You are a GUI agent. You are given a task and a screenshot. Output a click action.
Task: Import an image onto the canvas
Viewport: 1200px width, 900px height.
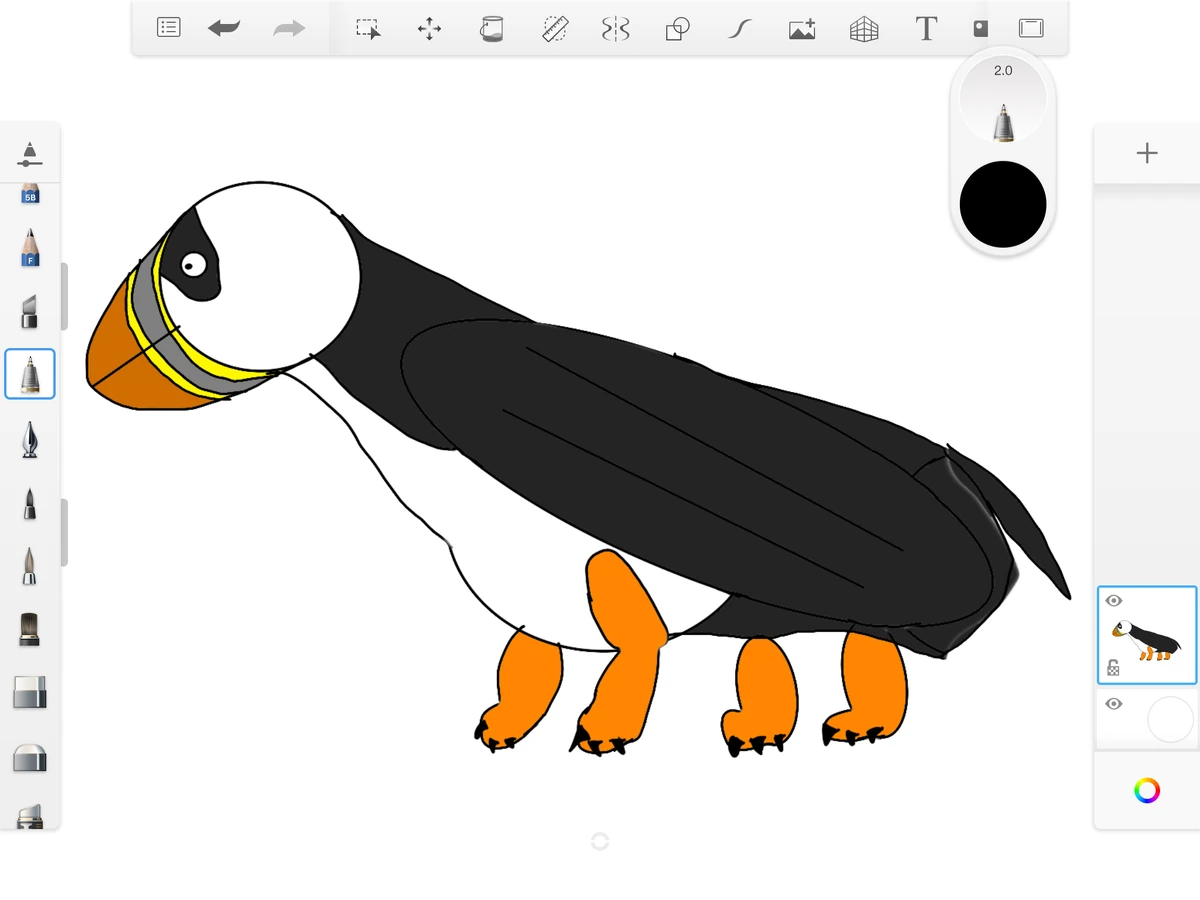801,29
